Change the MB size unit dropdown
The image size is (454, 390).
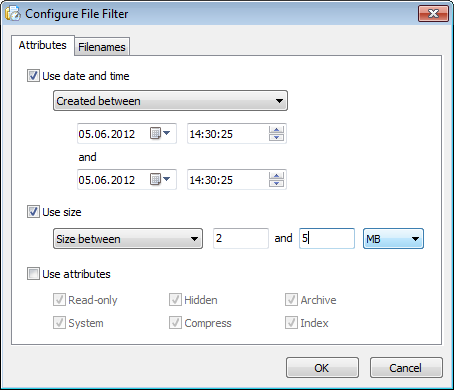click(393, 239)
